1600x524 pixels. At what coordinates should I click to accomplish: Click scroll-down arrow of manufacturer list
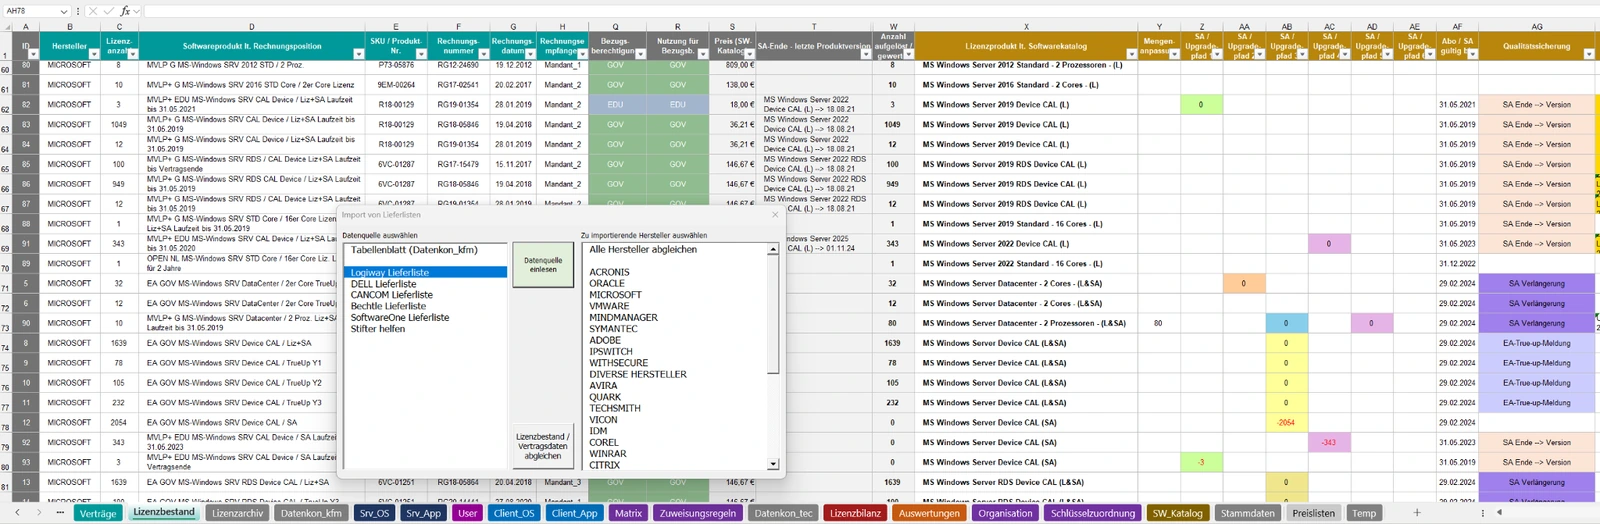773,464
